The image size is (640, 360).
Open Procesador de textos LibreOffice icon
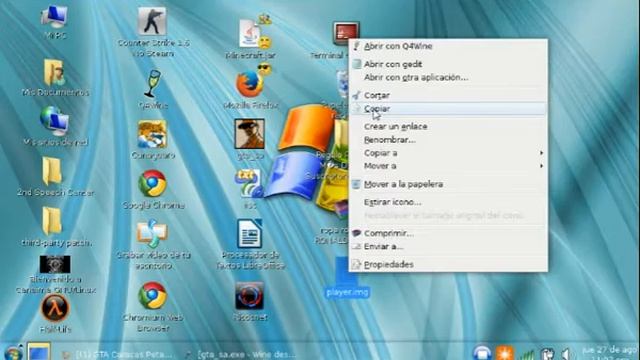[x=250, y=233]
